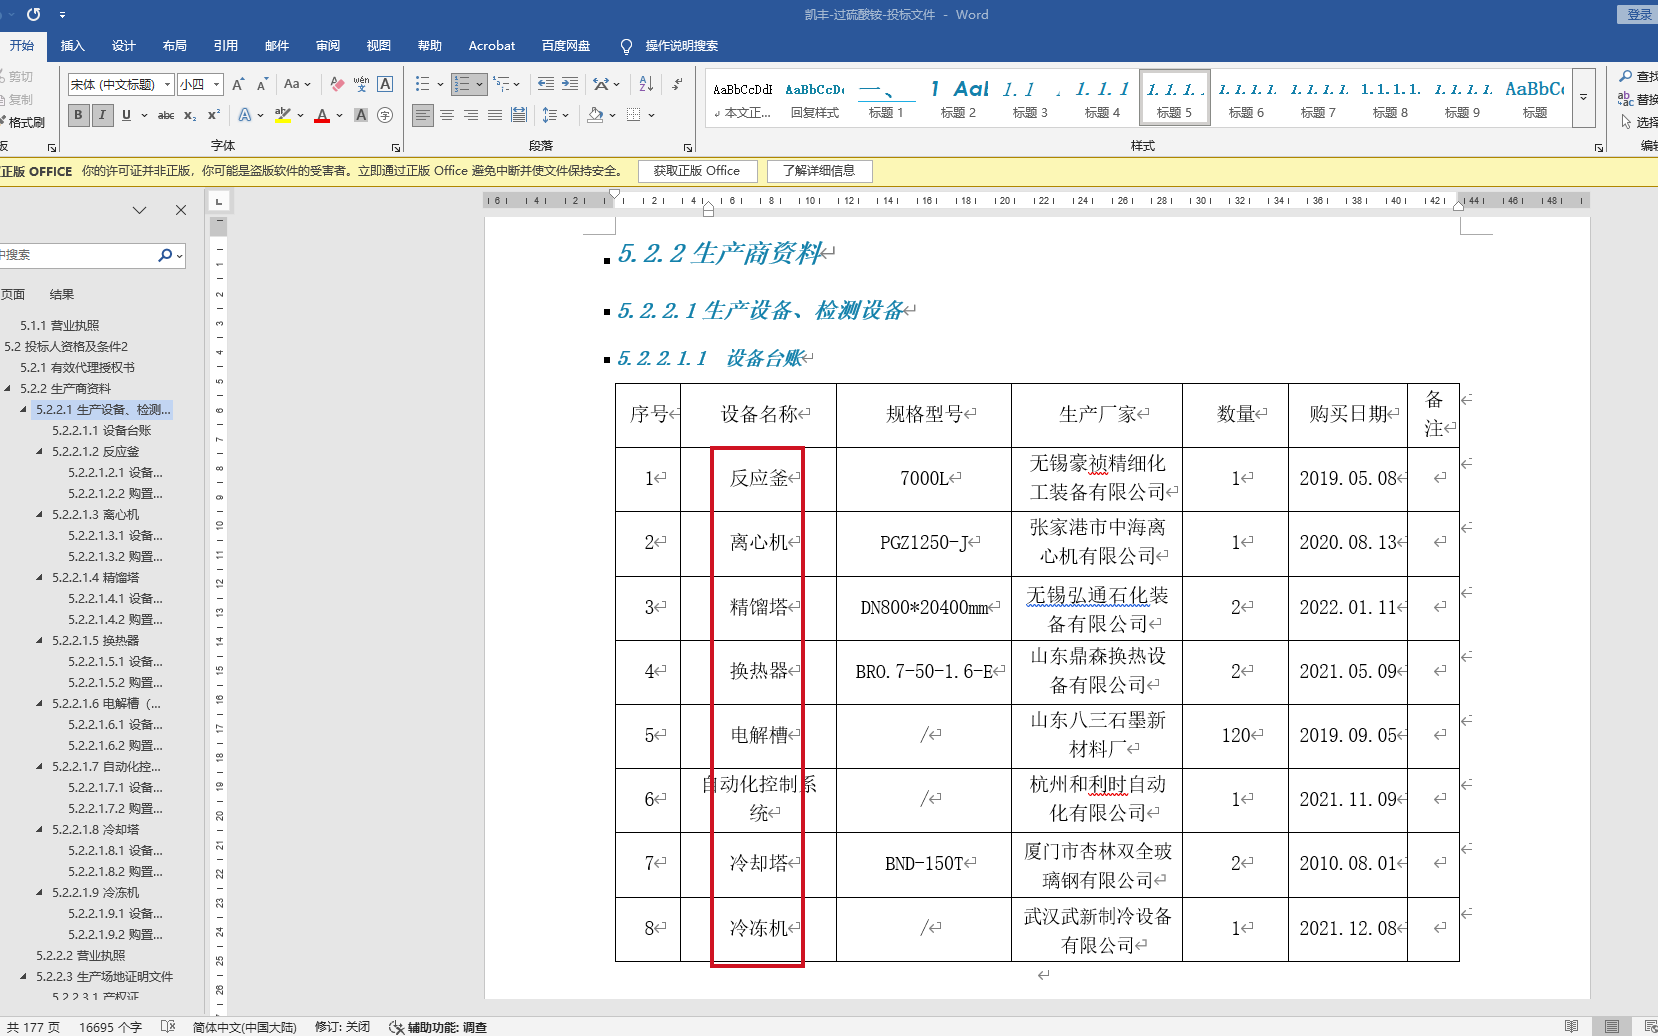
Task: Collapse the 5.2.2.1.3 离心机 tree node
Action: [39, 515]
